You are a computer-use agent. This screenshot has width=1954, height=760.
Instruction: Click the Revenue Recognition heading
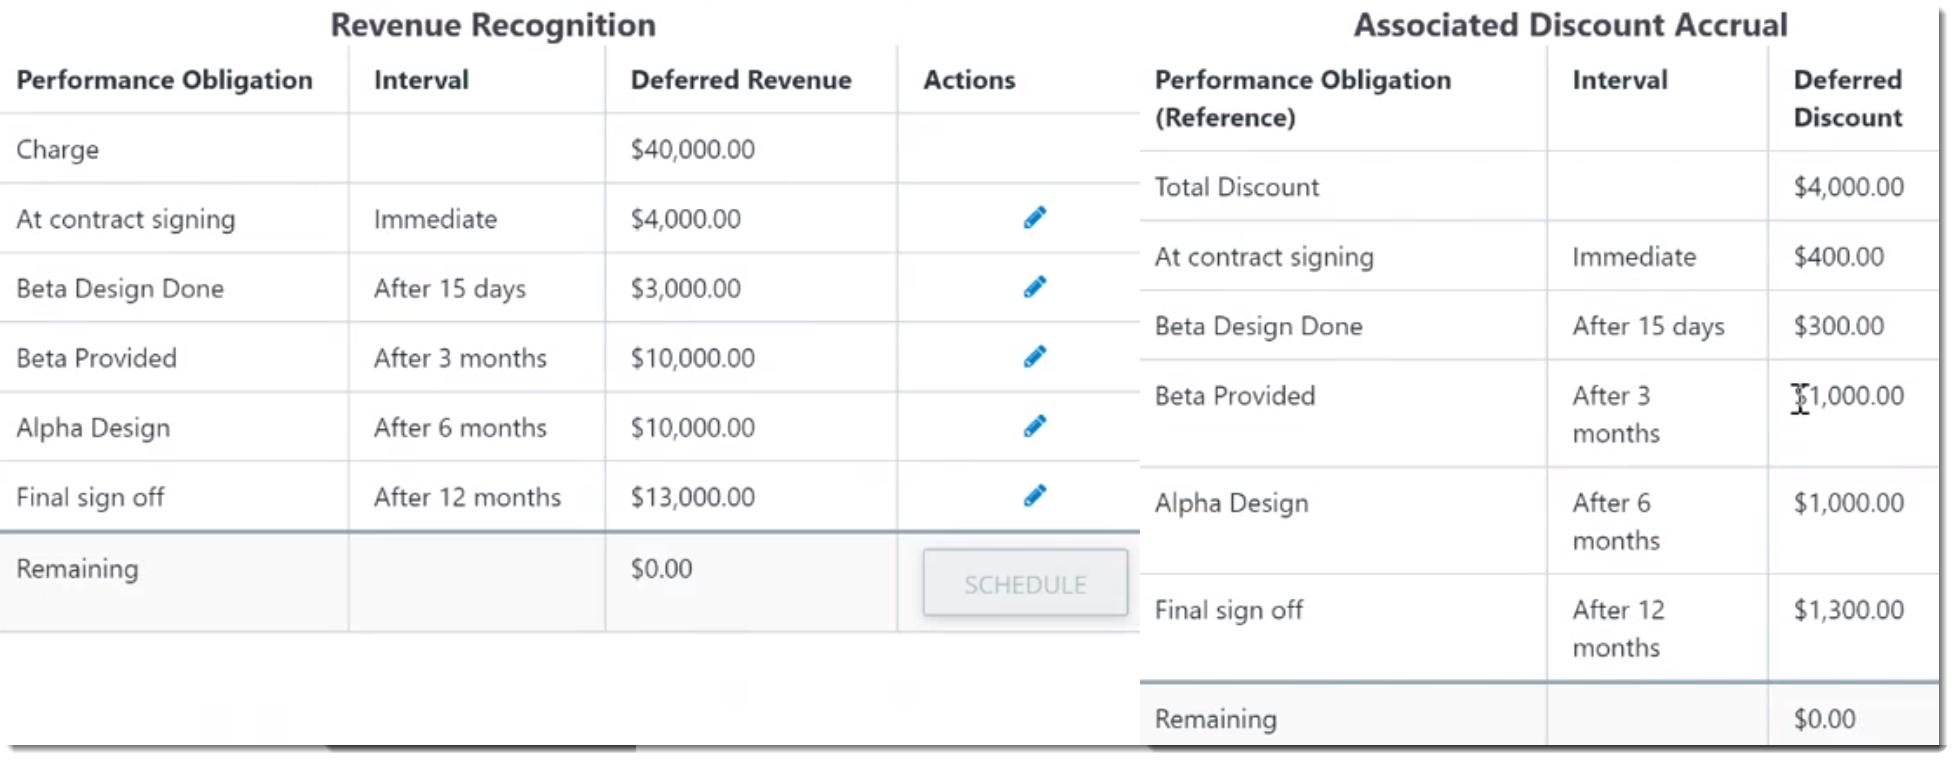pyautogui.click(x=493, y=25)
